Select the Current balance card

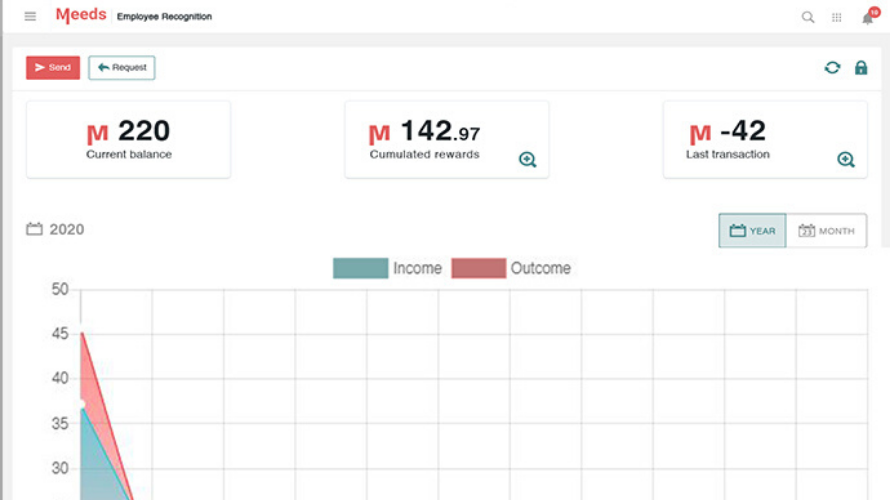[128, 140]
